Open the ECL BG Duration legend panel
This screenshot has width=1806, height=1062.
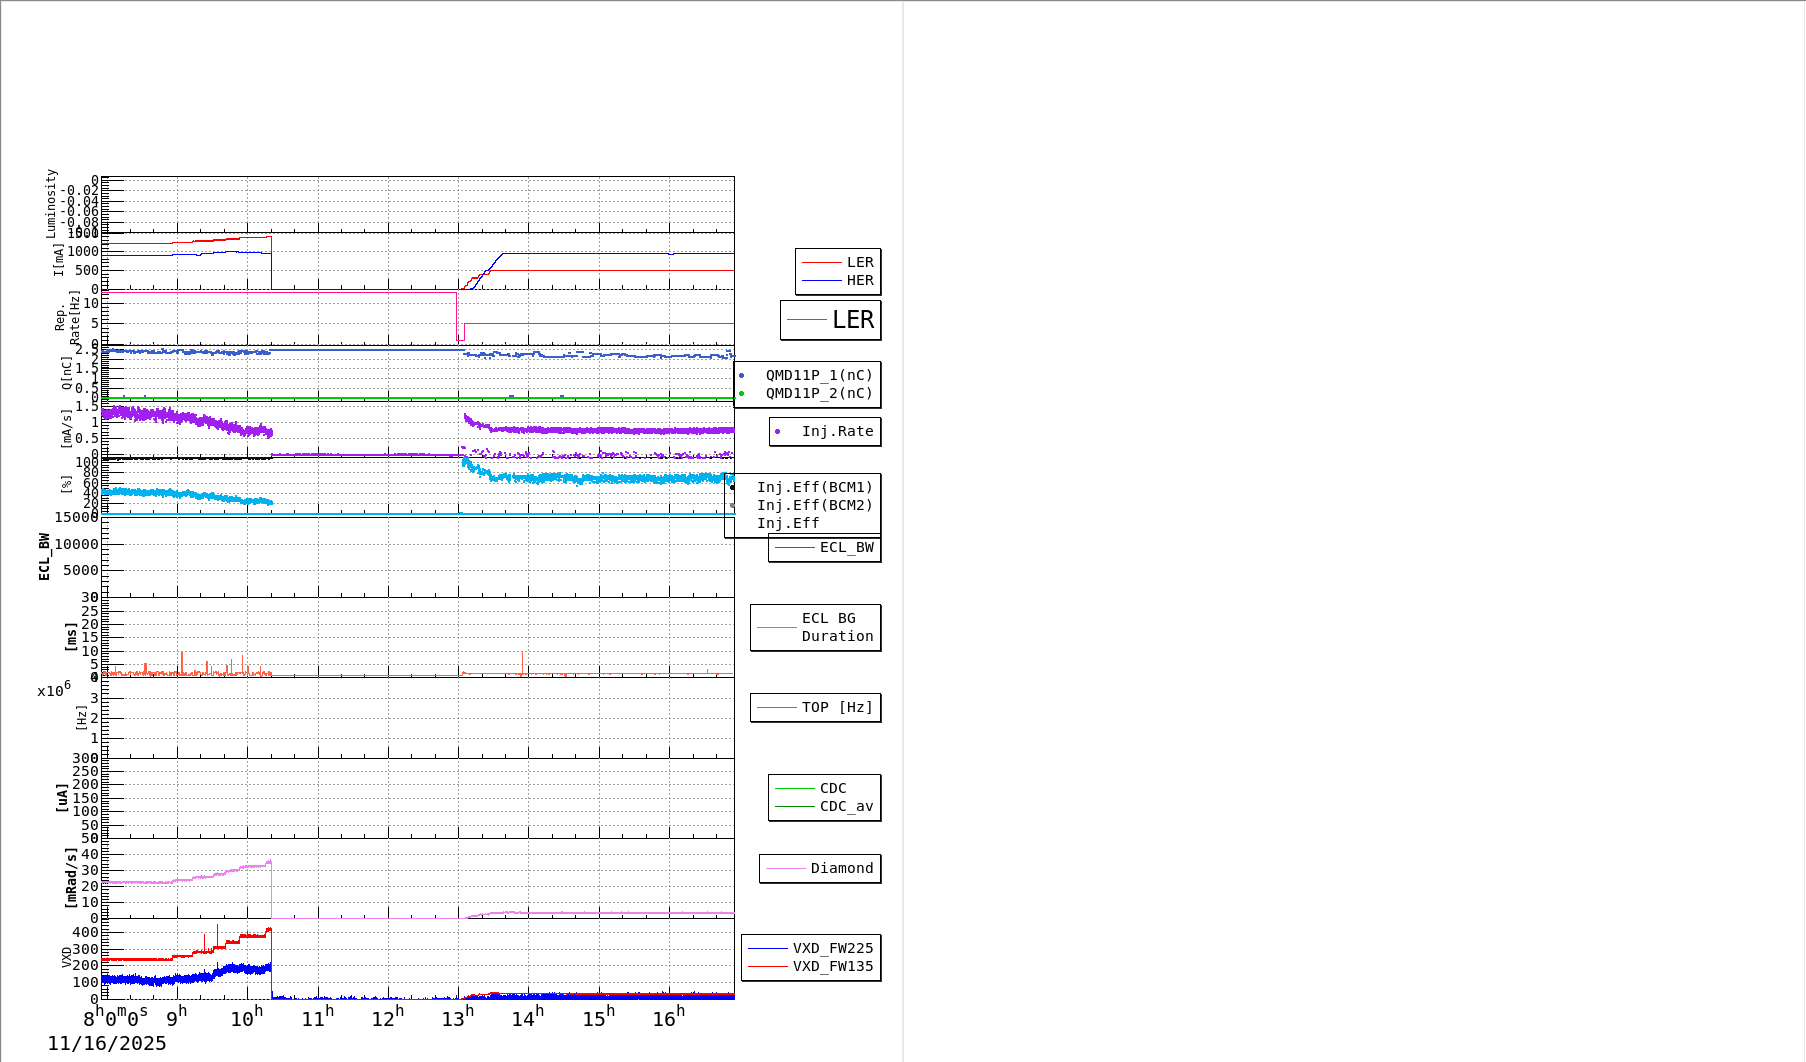click(x=815, y=627)
